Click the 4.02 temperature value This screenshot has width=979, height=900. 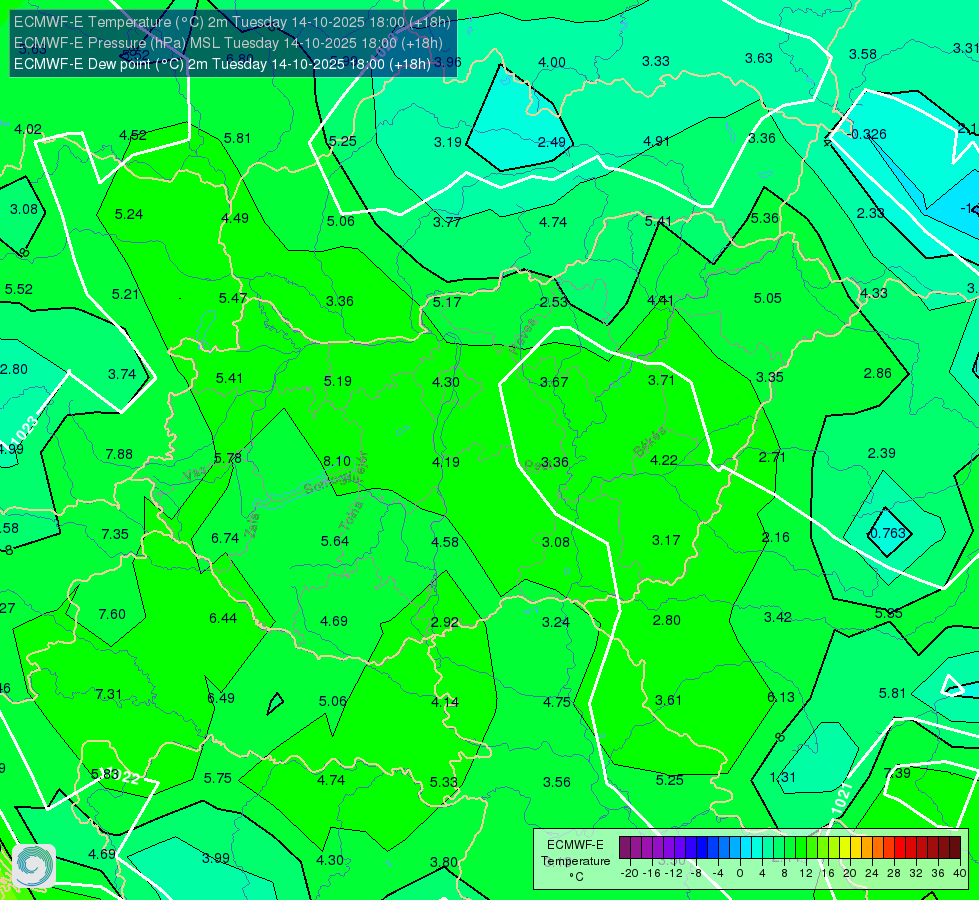27,129
